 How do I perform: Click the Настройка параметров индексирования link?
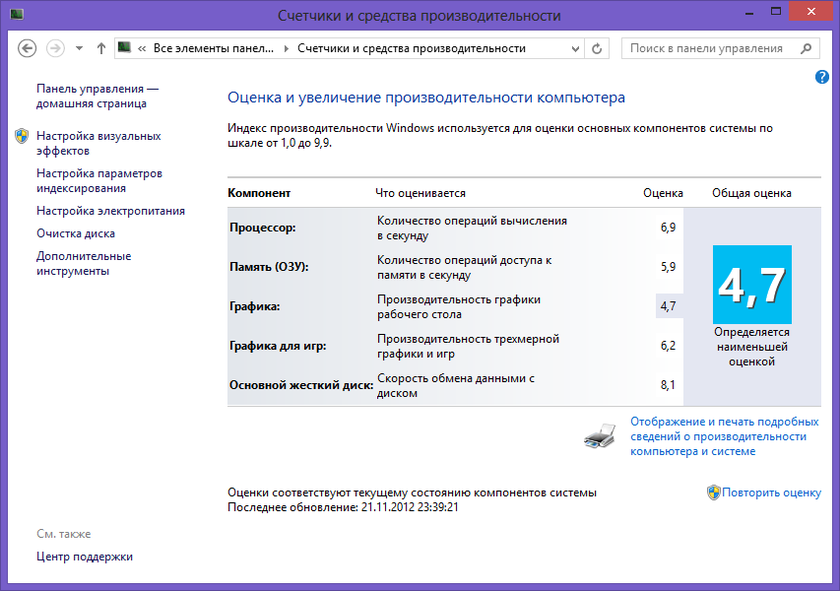pos(99,180)
